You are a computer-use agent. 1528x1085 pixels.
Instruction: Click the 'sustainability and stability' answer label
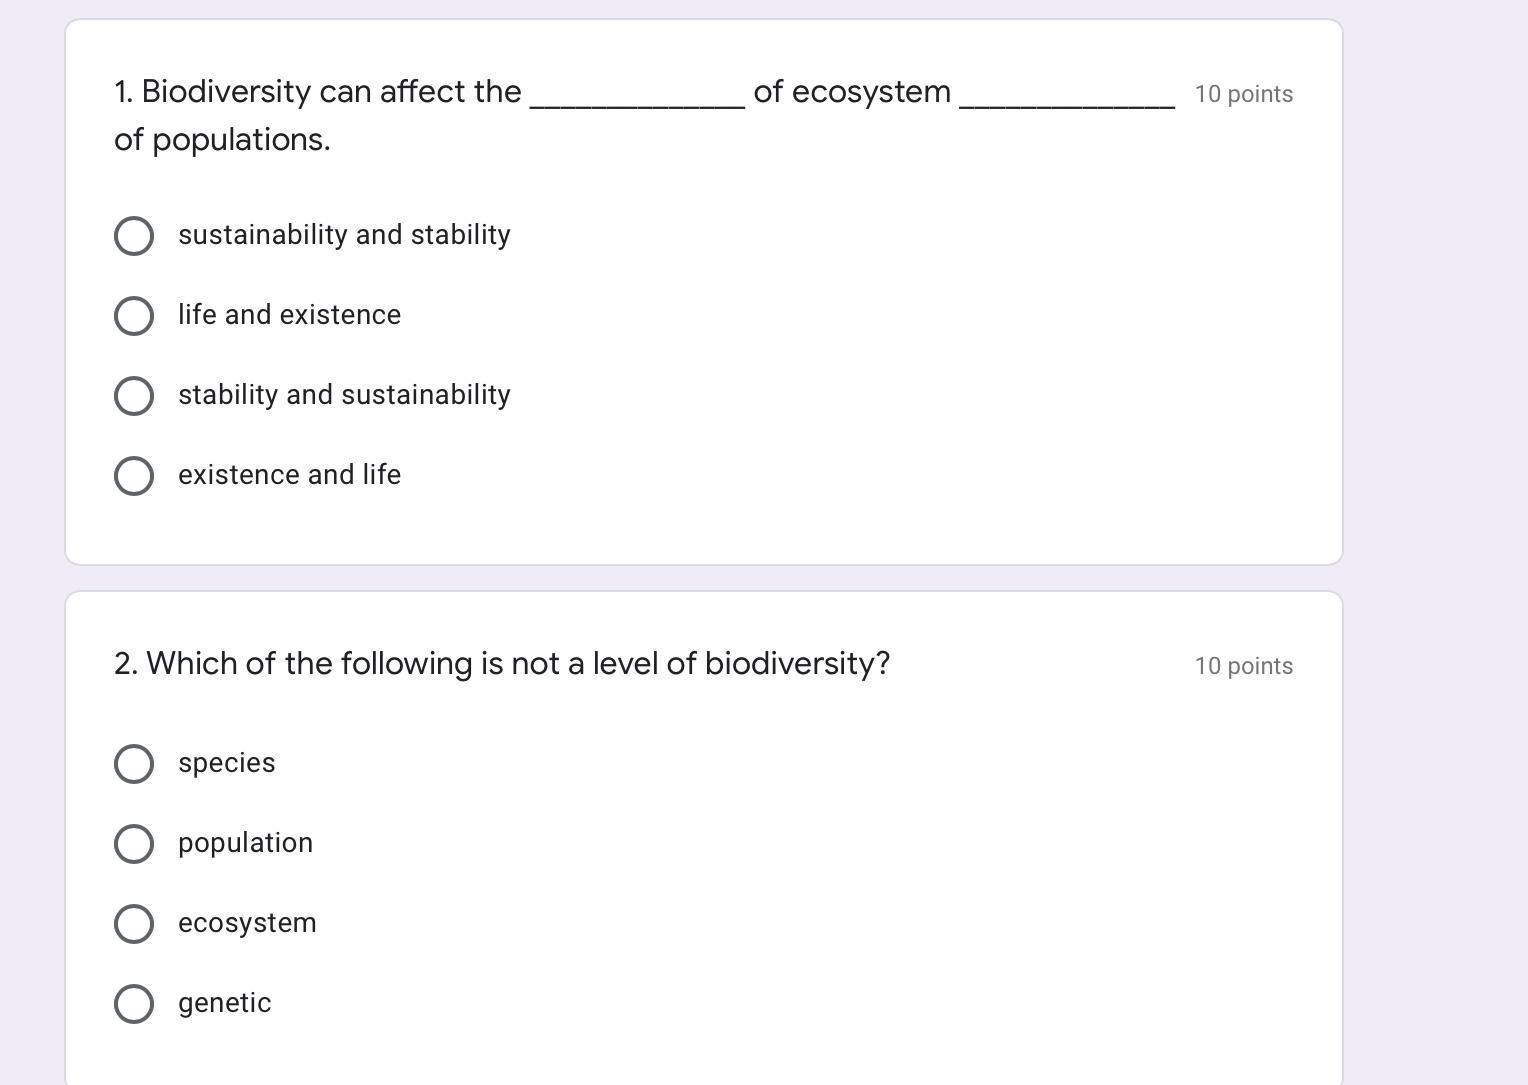pos(344,235)
